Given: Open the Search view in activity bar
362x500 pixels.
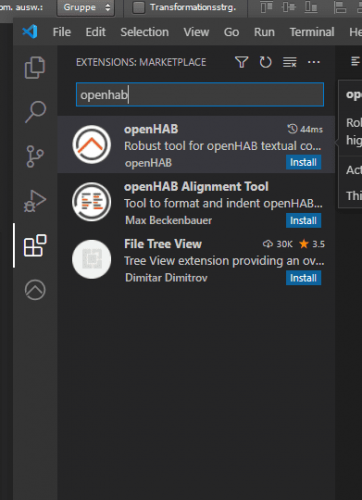Looking at the screenshot, I should pos(35,112).
